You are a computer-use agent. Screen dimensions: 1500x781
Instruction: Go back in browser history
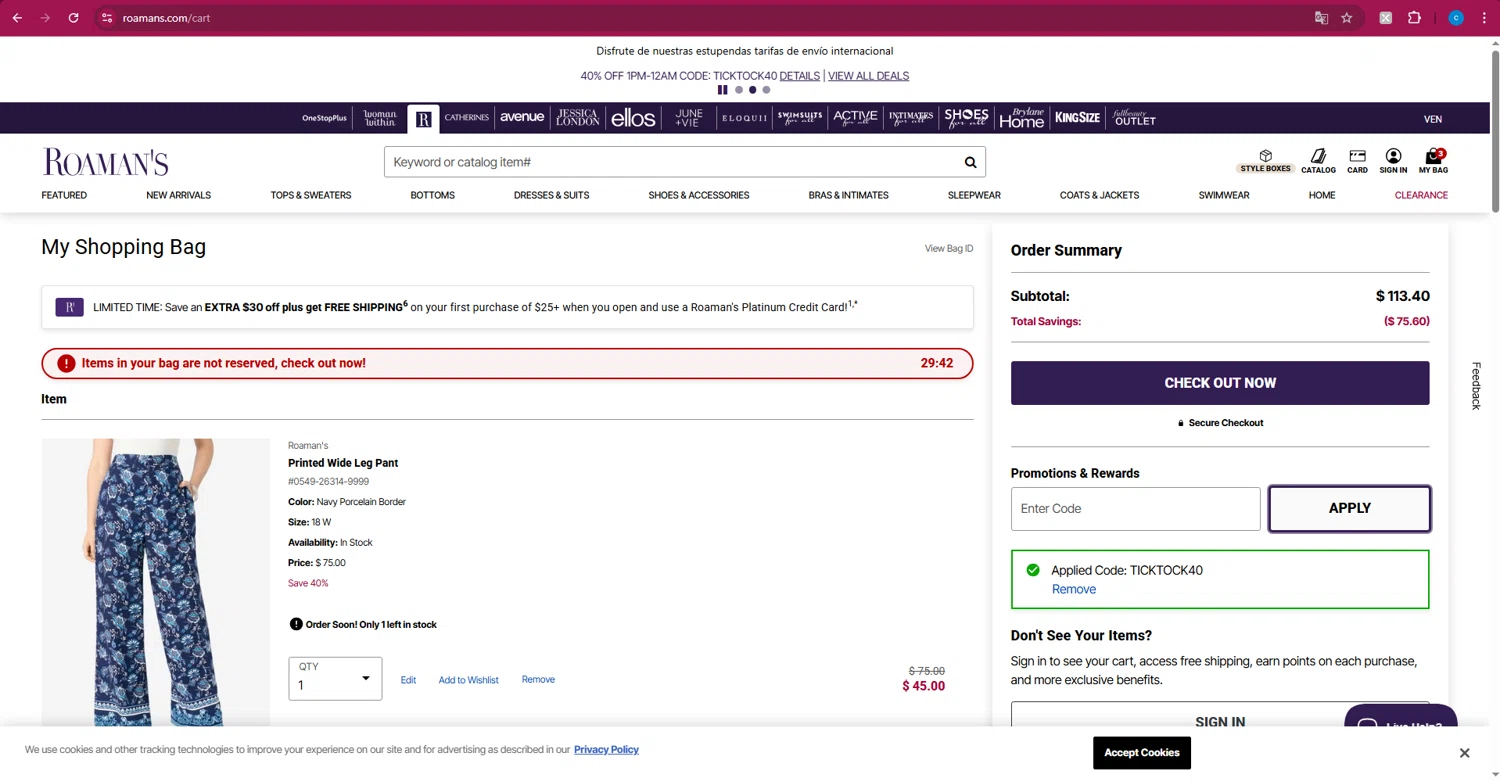pos(17,18)
